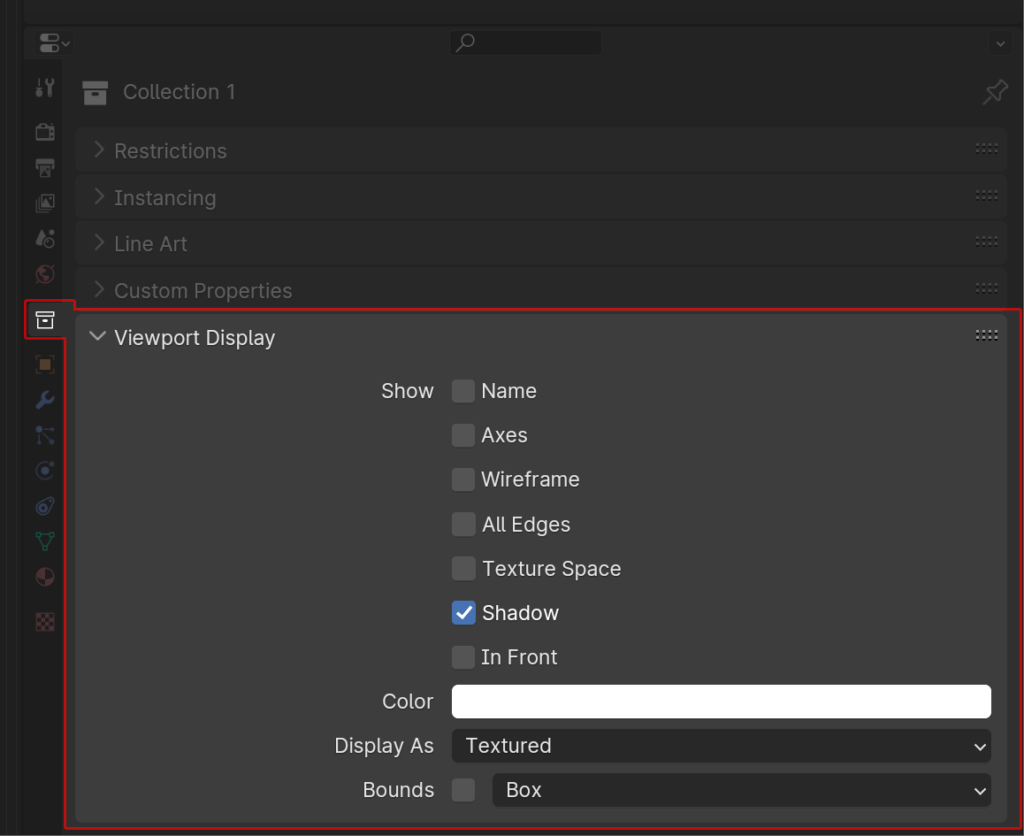Enable the All Edges checkbox
The width and height of the screenshot is (1024, 836).
tap(463, 524)
